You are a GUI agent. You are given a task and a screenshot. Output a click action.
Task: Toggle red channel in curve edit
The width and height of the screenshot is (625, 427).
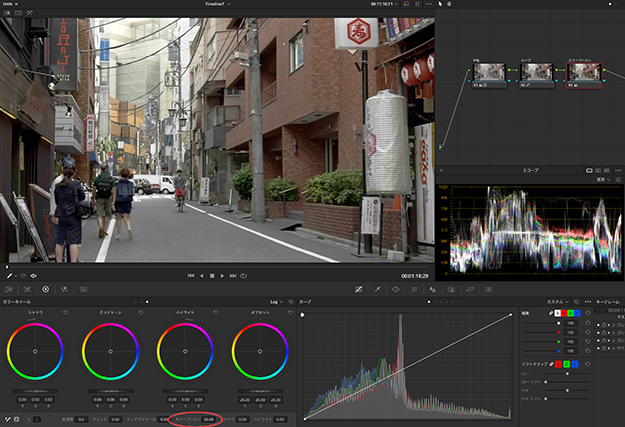click(565, 314)
